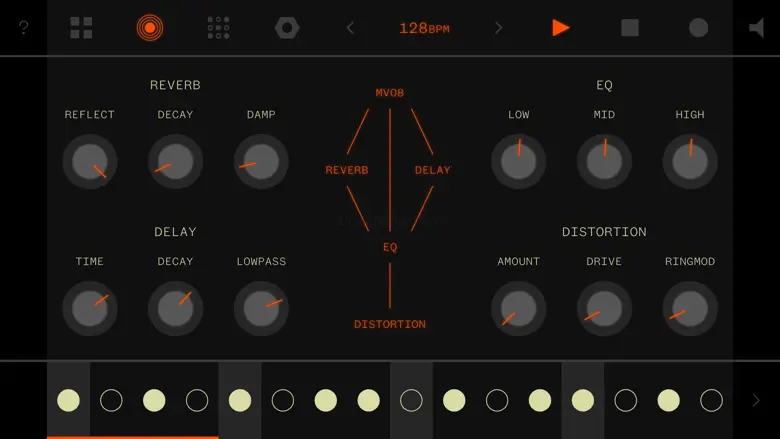Viewport: 780px width, 439px height.
Task: Click the DISTORTION section heading above the knobs
Action: coord(604,232)
